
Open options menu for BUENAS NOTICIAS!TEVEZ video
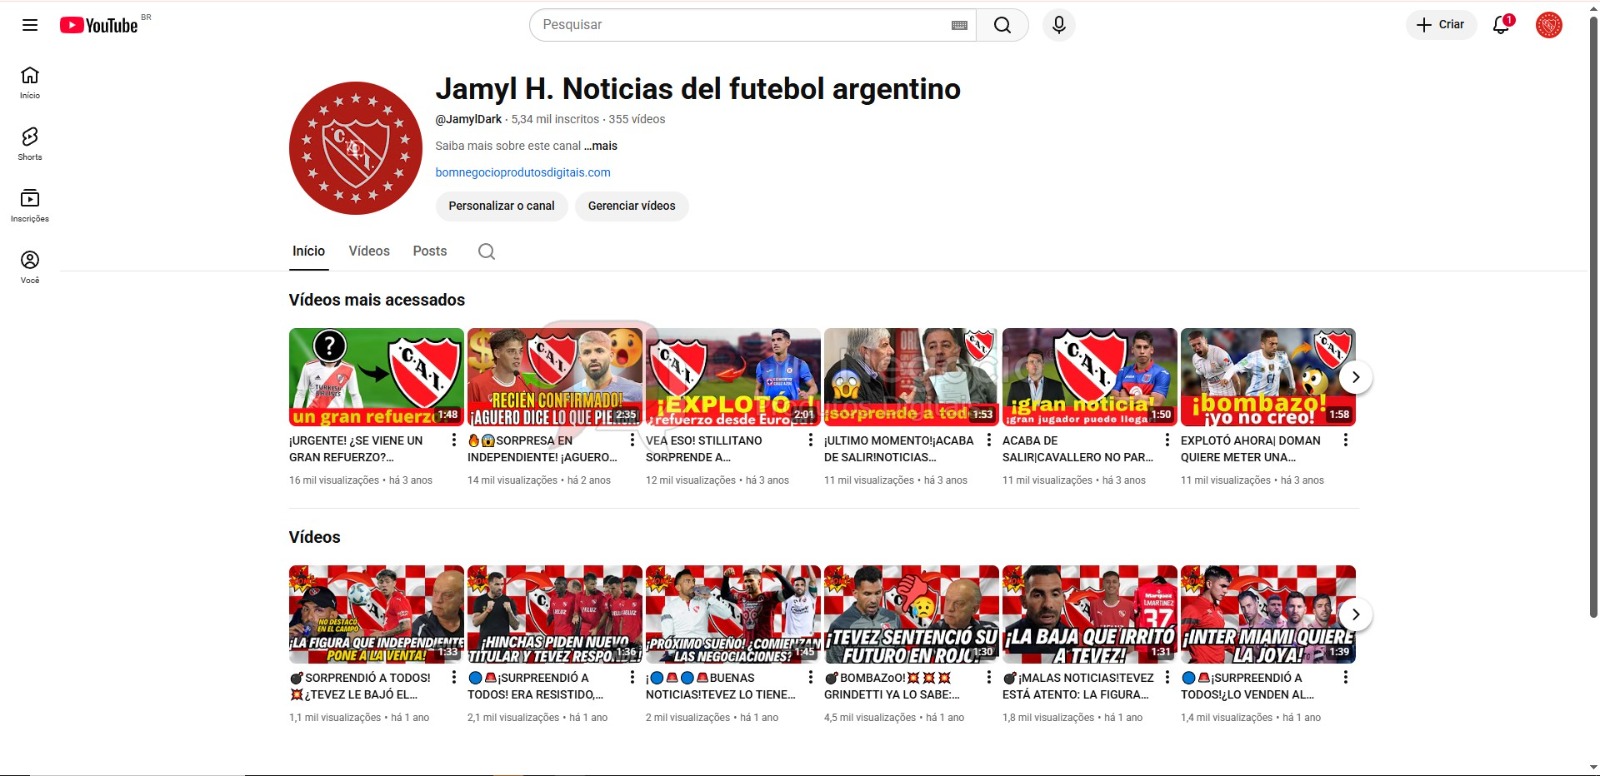[x=810, y=677]
